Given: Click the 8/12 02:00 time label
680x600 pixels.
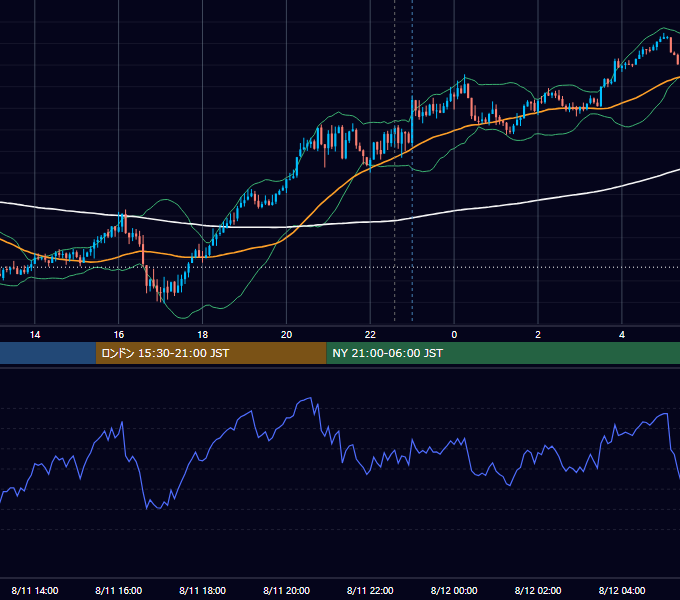Looking at the screenshot, I should [x=538, y=590].
